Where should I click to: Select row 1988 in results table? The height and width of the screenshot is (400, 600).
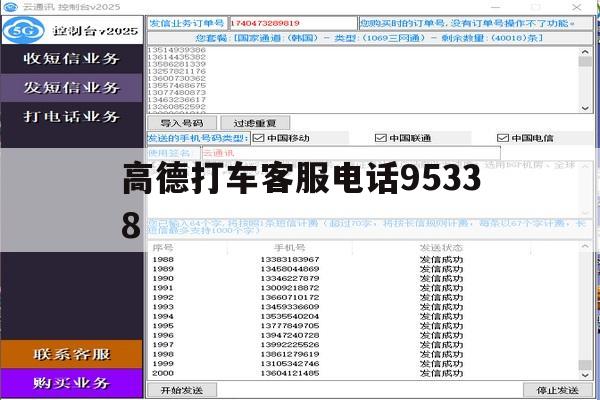coord(364,260)
